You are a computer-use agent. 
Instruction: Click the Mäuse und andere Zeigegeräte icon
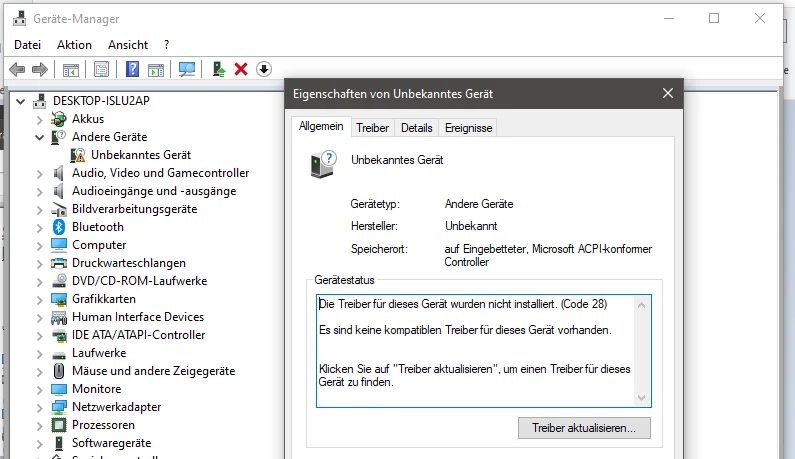point(59,371)
